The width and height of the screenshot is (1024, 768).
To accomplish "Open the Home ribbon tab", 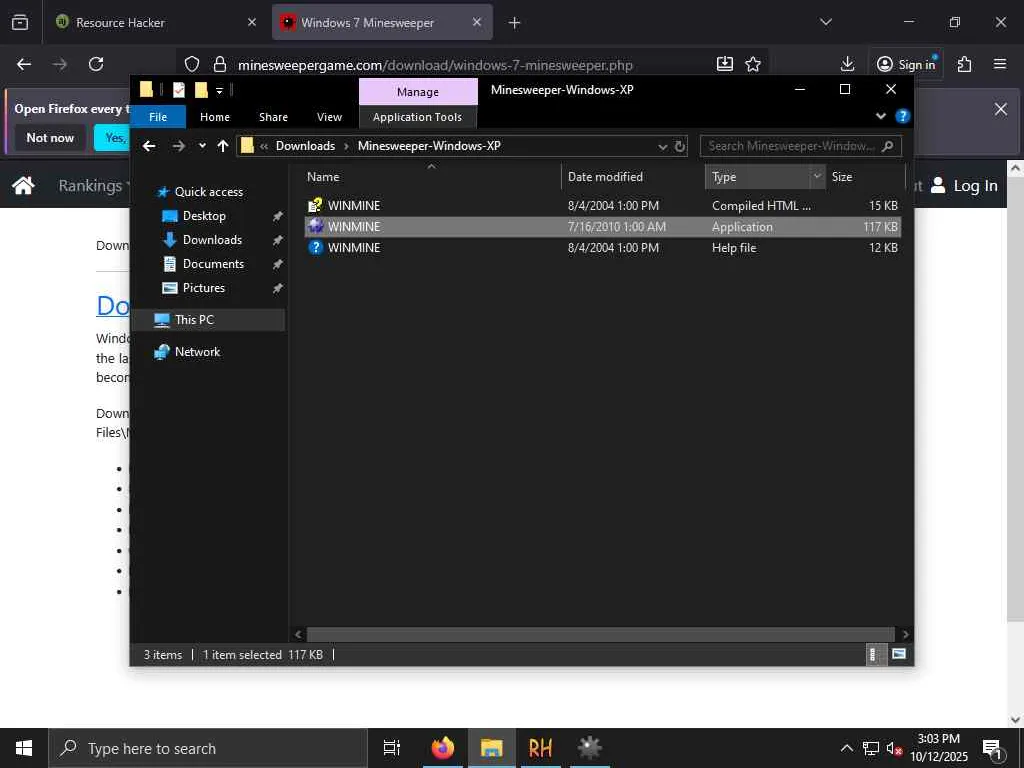I will point(215,117).
